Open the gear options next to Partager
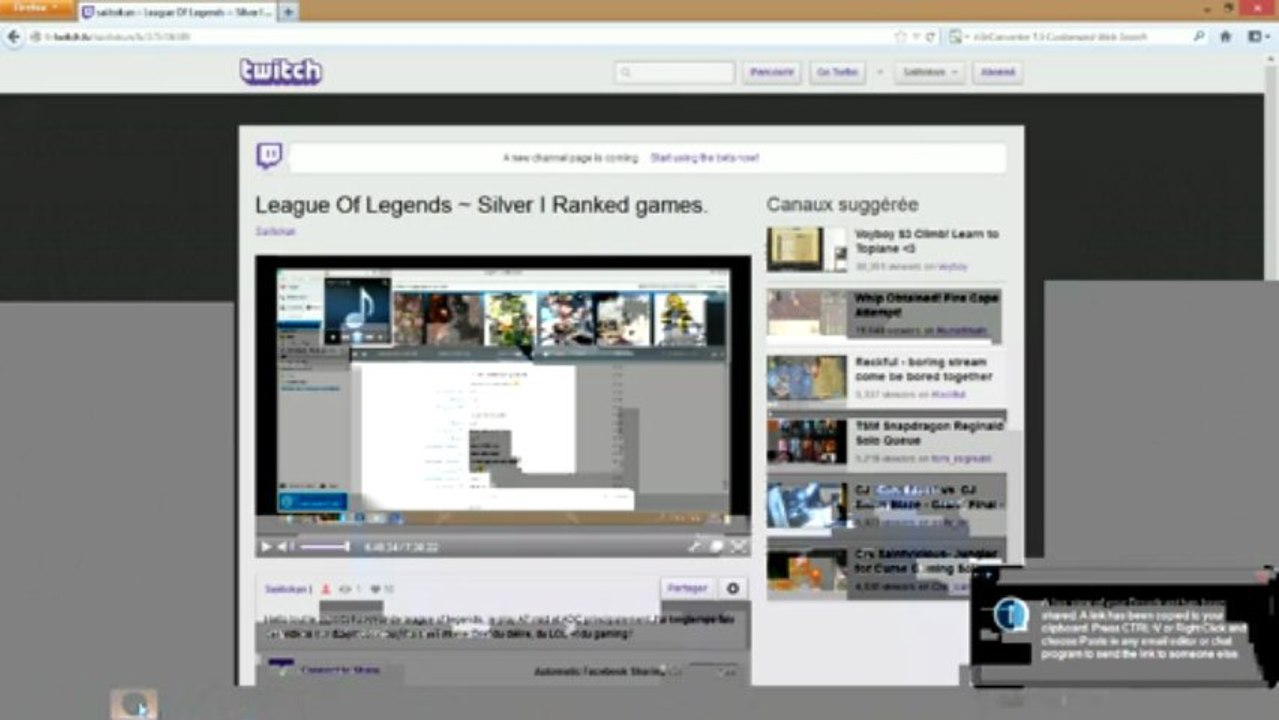1279x720 pixels. [733, 588]
